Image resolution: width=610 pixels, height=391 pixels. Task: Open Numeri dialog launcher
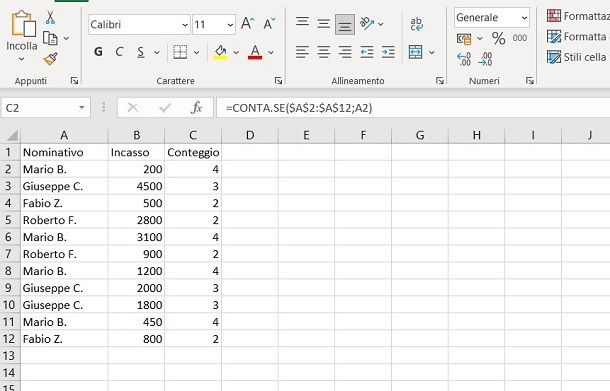[529, 81]
